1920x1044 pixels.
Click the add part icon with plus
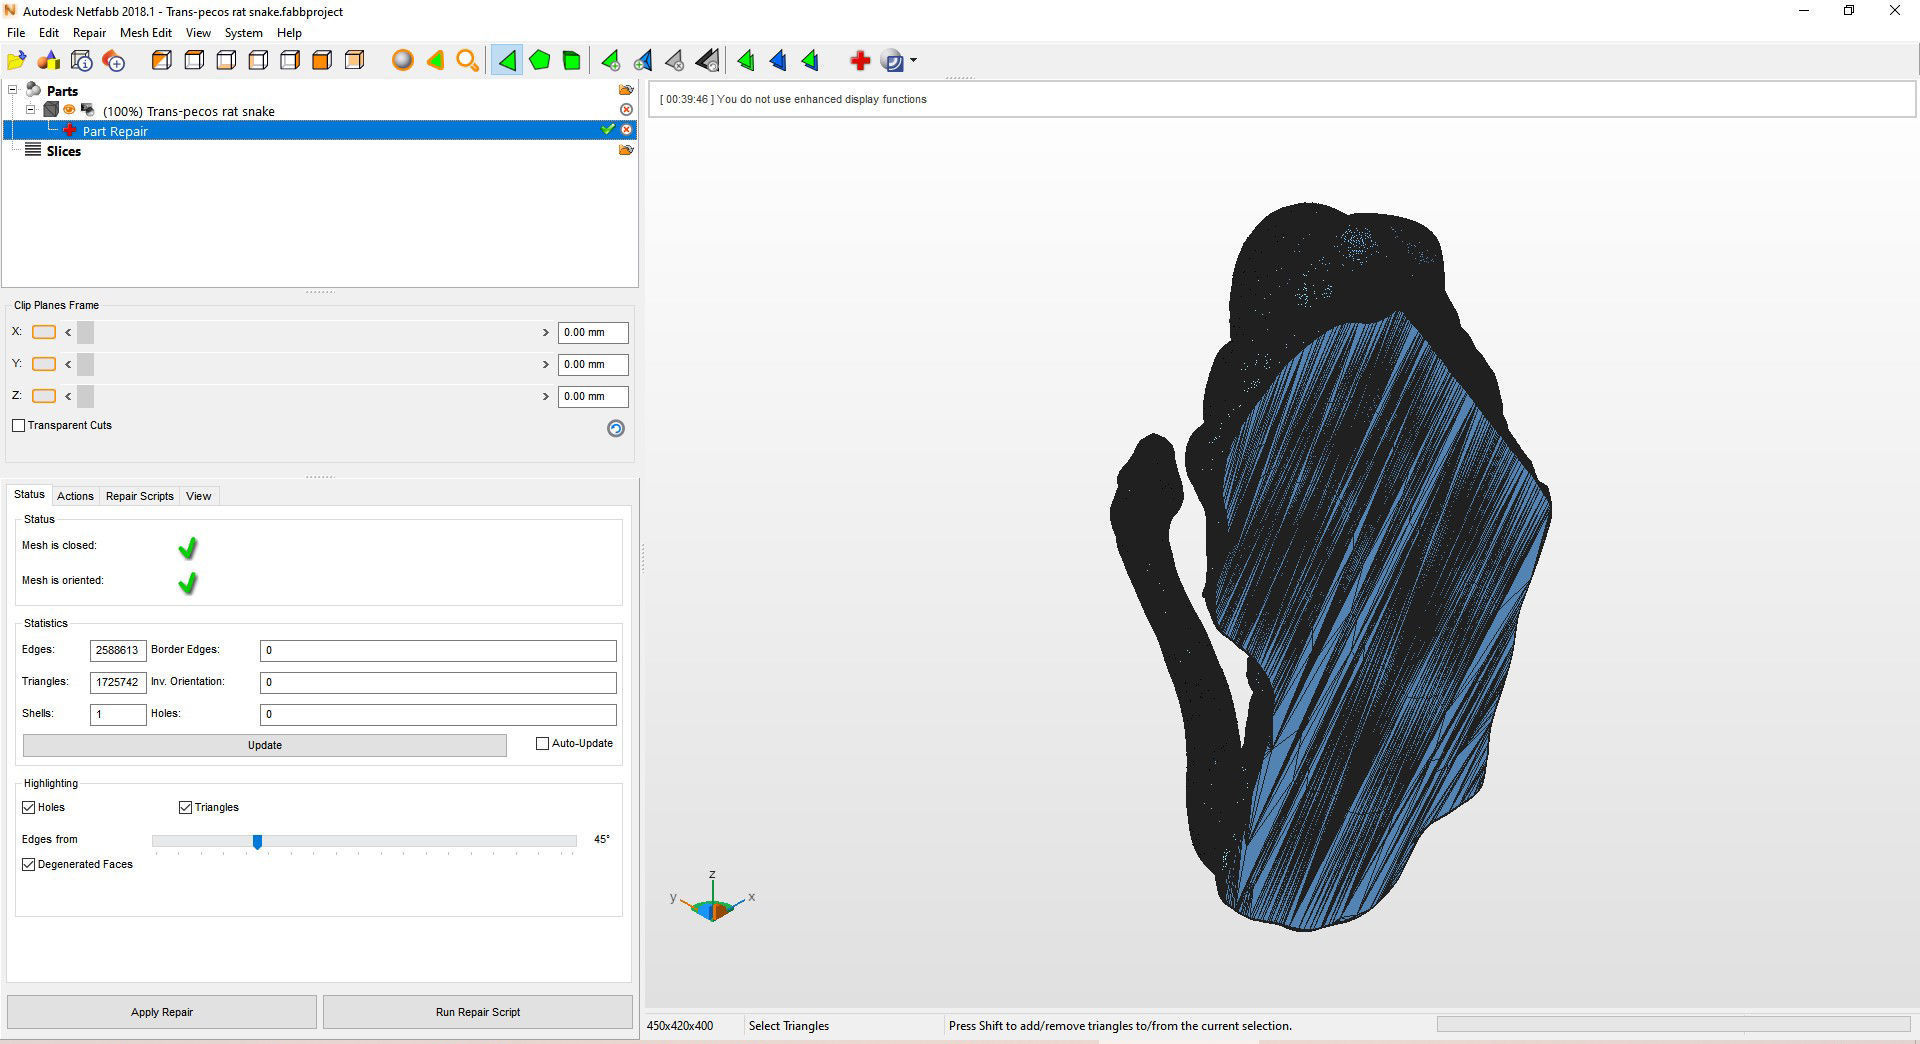[114, 61]
